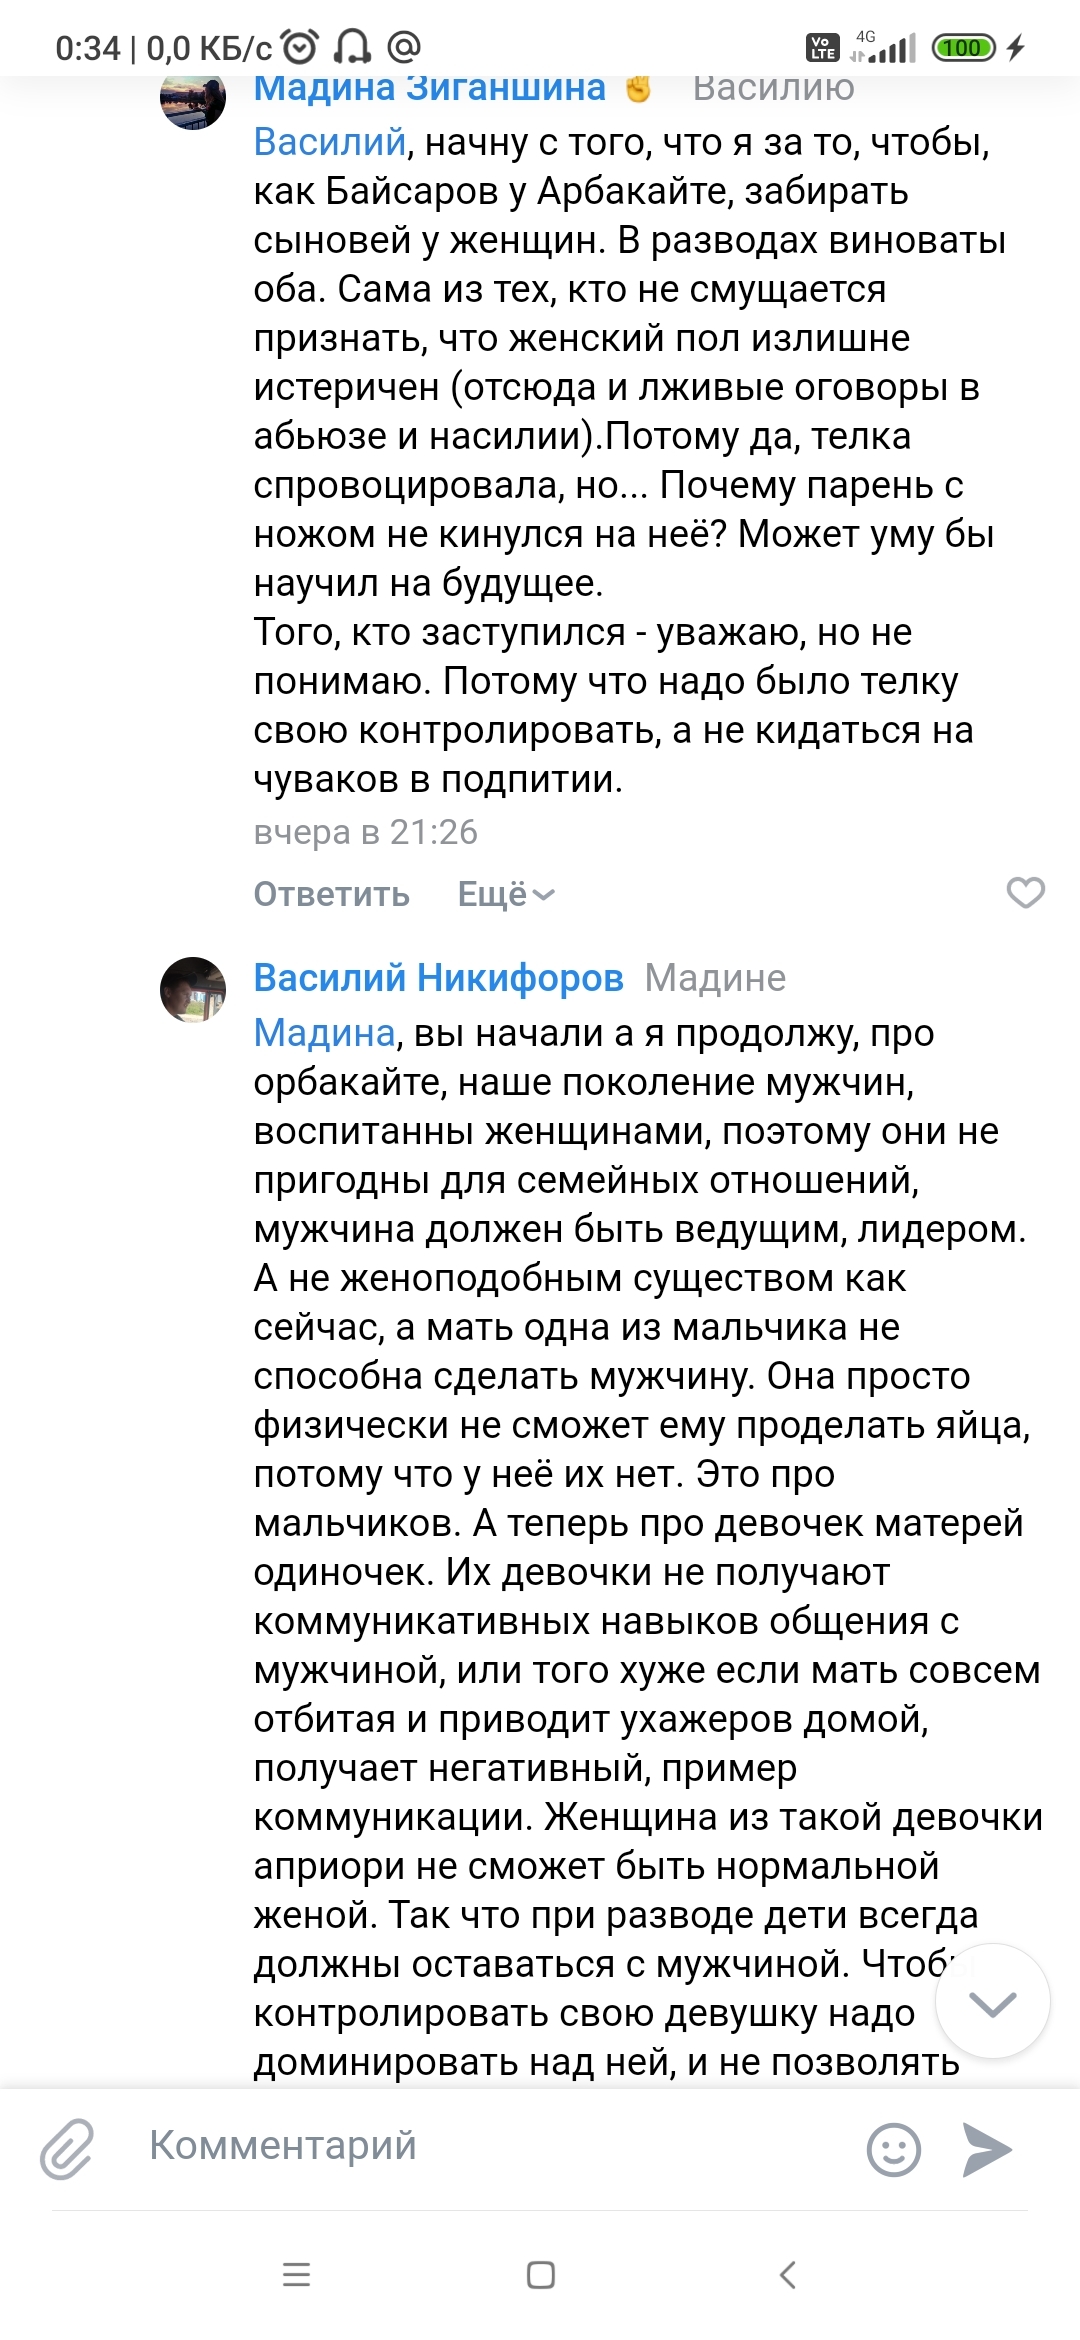
Task: Tap the вчера в 21:26 timestamp
Action: (x=366, y=832)
